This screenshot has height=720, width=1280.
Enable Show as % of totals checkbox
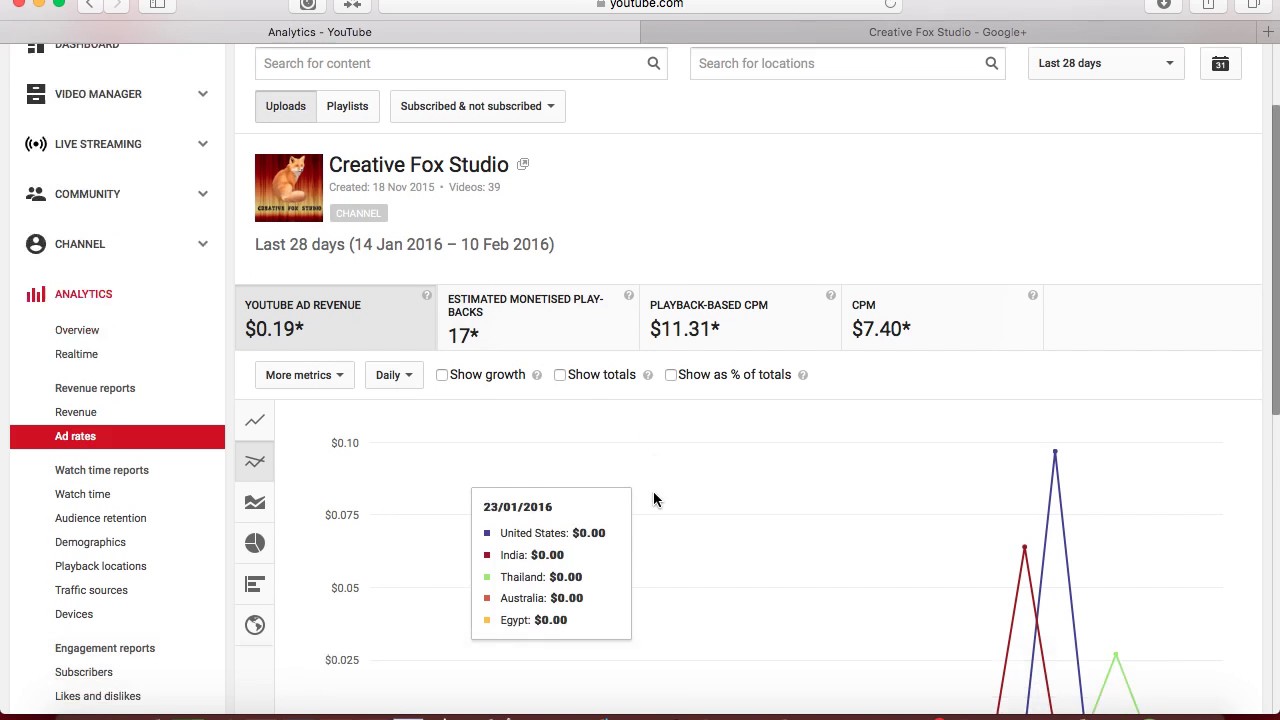coord(670,375)
